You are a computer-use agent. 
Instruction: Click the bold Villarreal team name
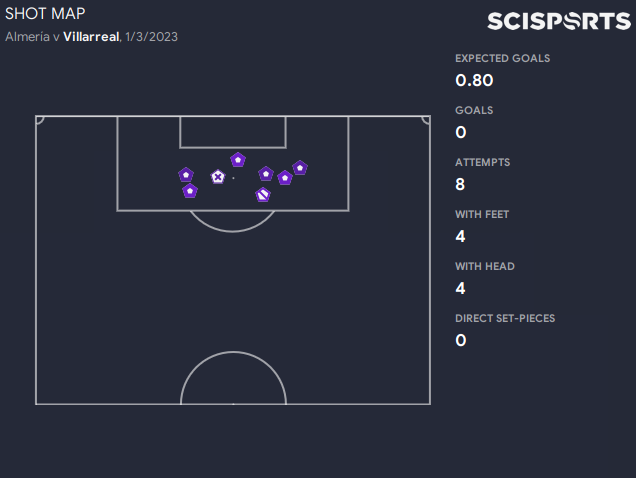point(91,36)
